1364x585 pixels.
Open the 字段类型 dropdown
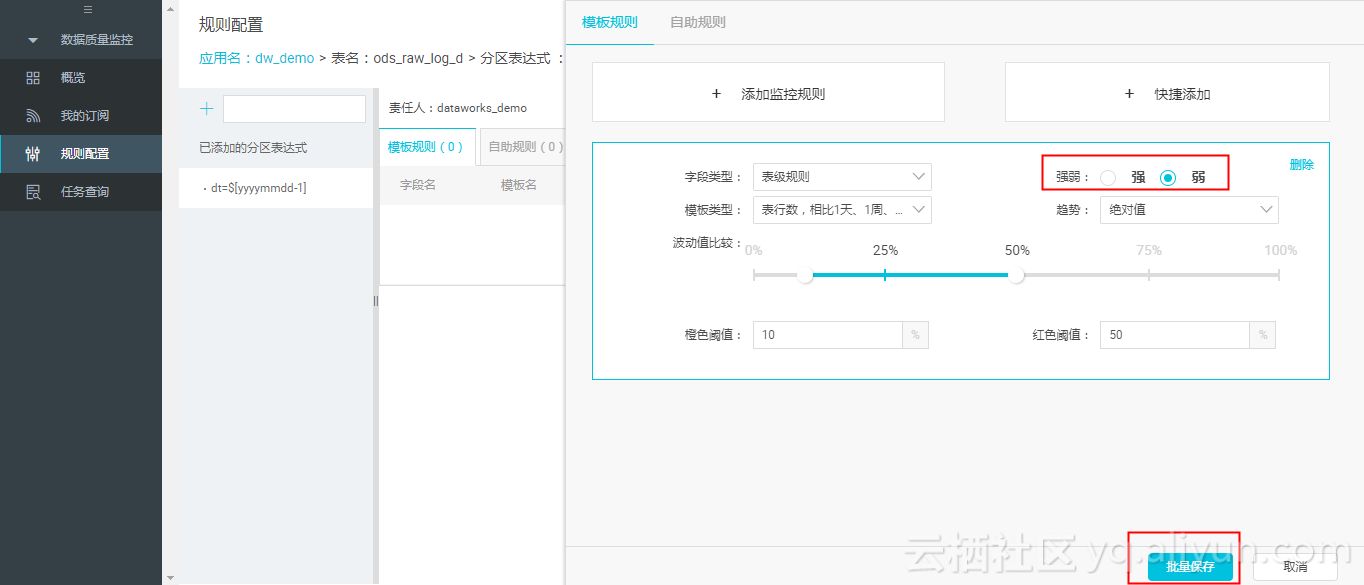click(842, 177)
